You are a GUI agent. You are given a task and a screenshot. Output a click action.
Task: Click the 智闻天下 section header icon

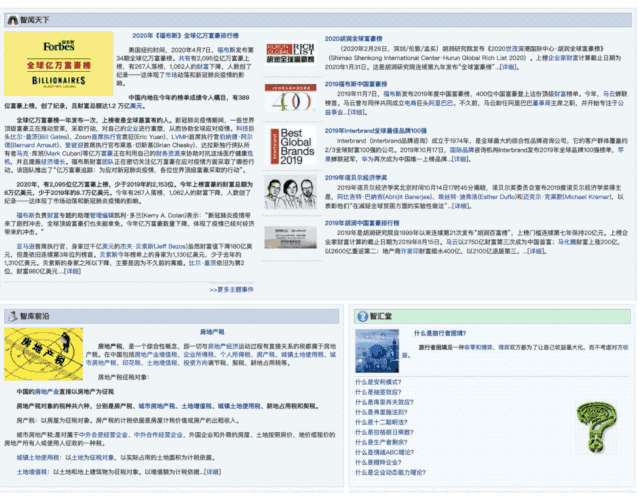tap(13, 20)
